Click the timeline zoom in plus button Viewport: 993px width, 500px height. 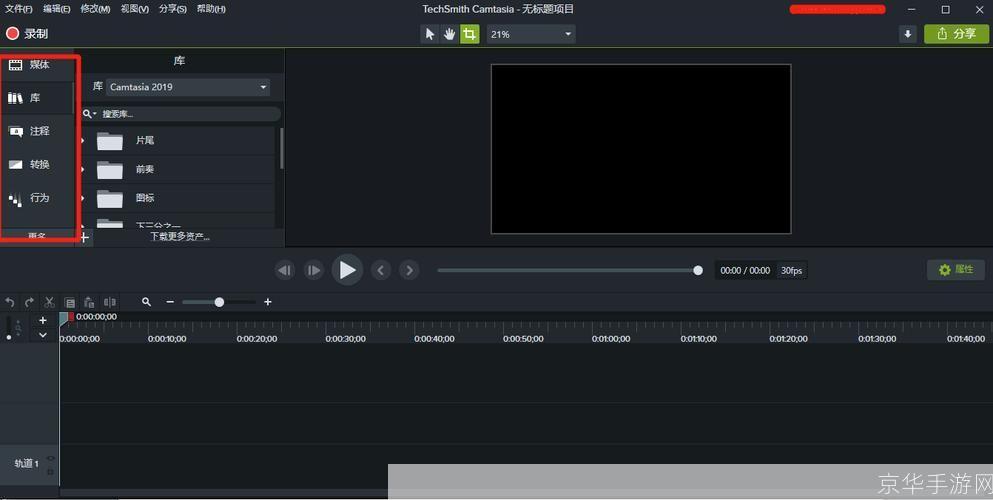click(268, 302)
